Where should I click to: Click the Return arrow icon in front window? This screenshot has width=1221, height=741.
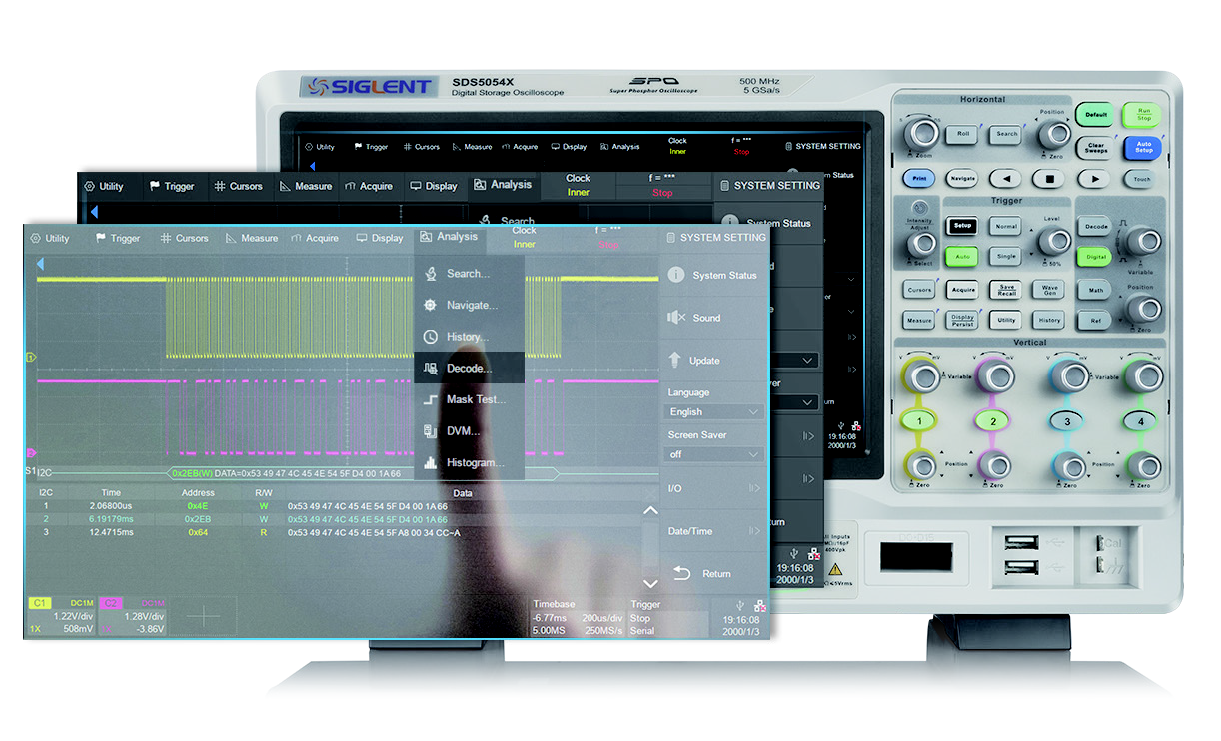(681, 573)
